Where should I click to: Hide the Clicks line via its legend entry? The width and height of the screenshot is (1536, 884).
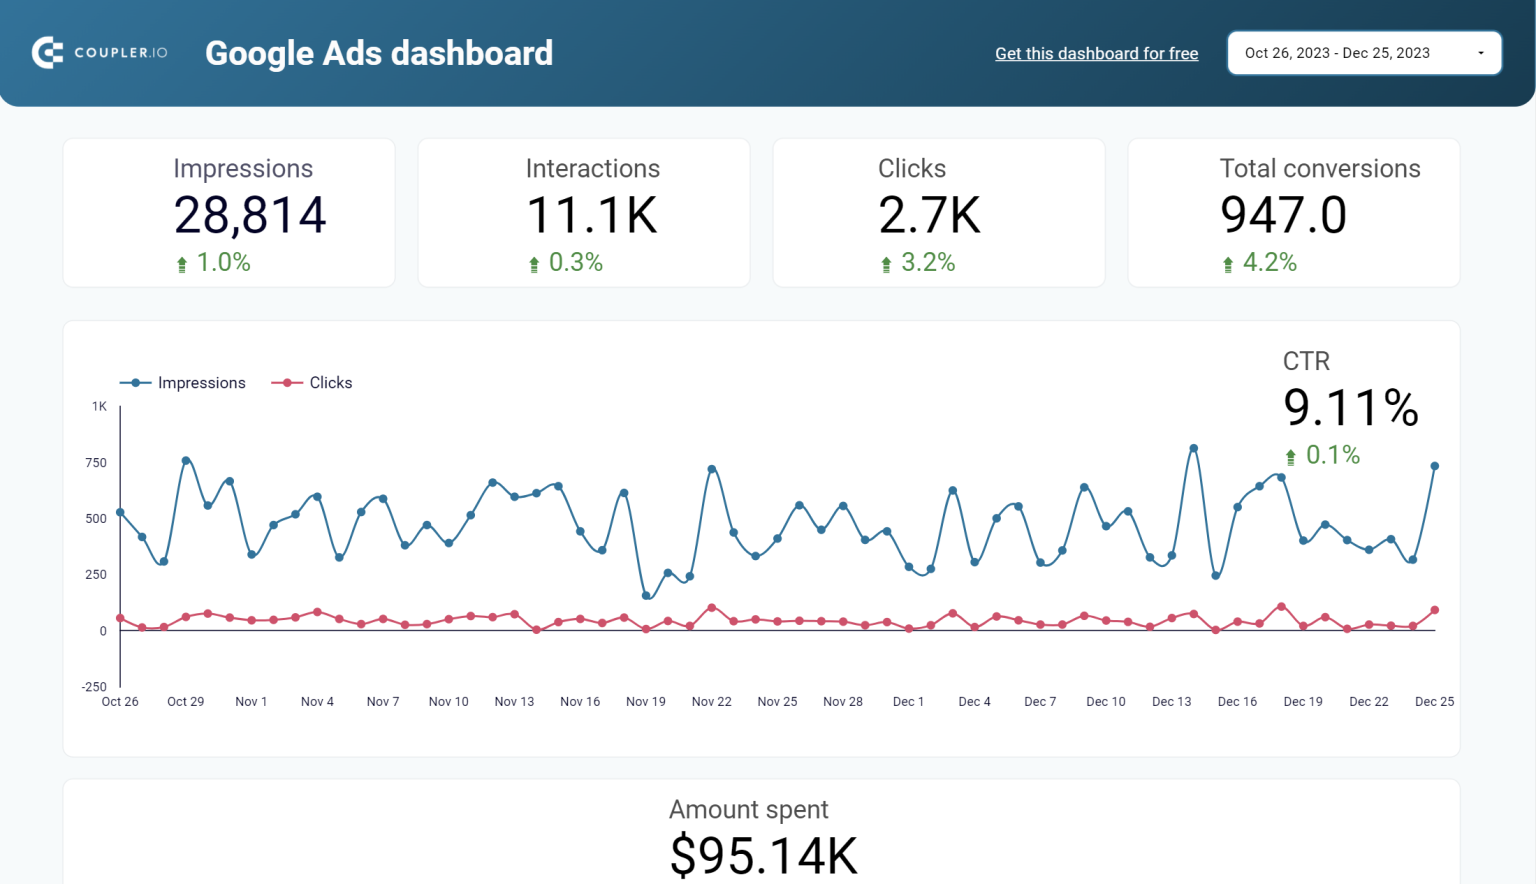tap(312, 382)
